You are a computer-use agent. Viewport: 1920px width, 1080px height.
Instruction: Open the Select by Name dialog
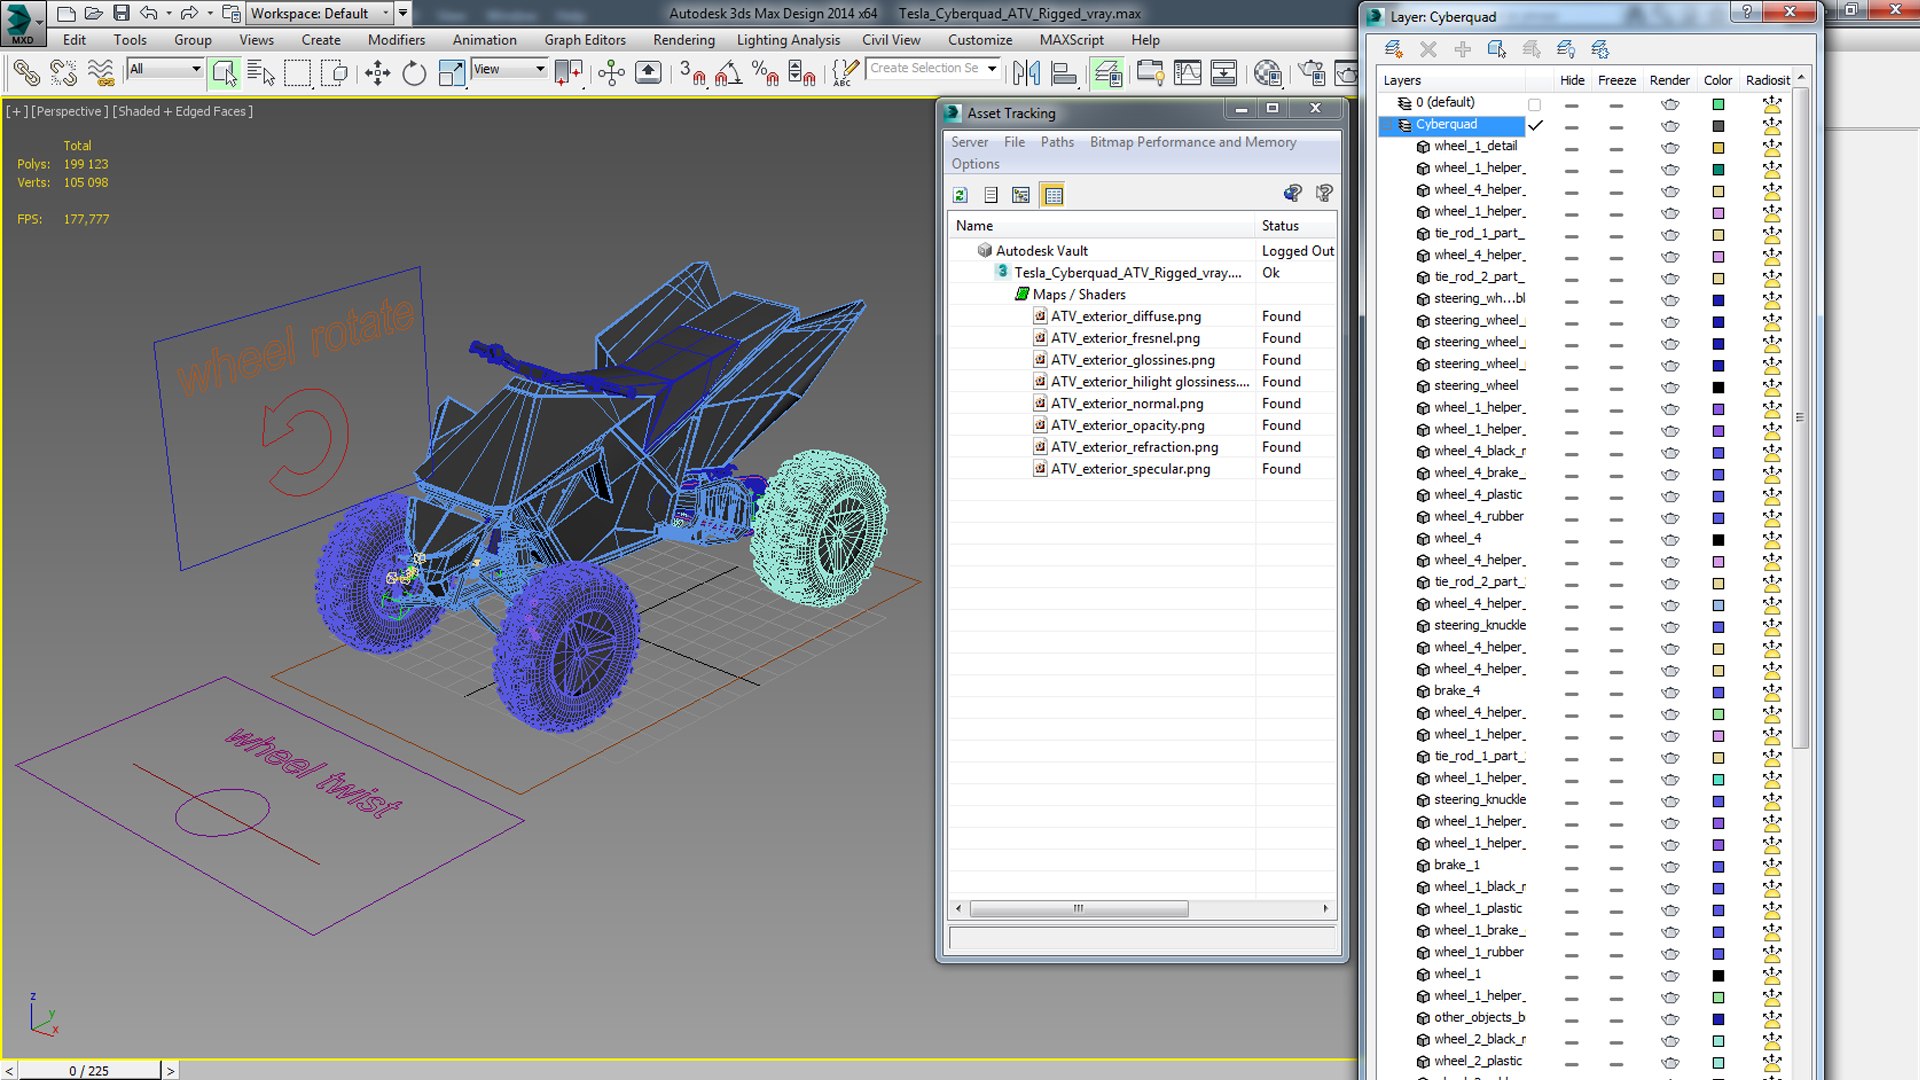tap(260, 73)
